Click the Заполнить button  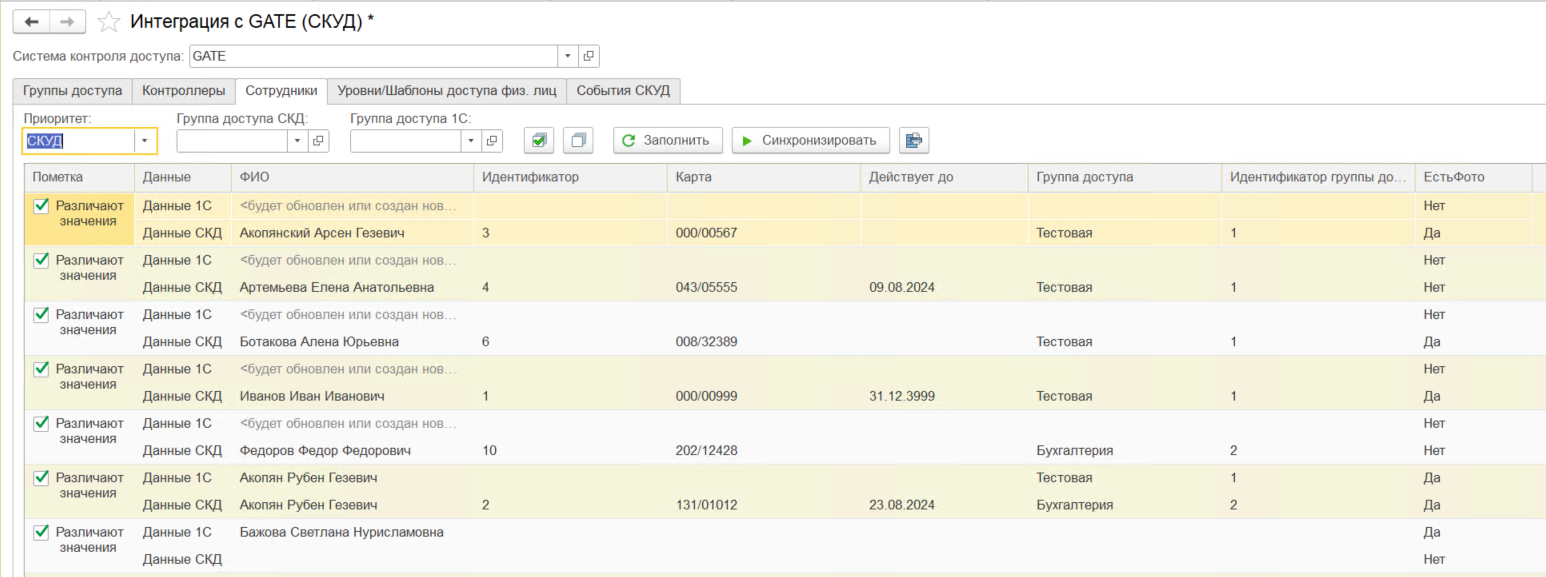[667, 141]
